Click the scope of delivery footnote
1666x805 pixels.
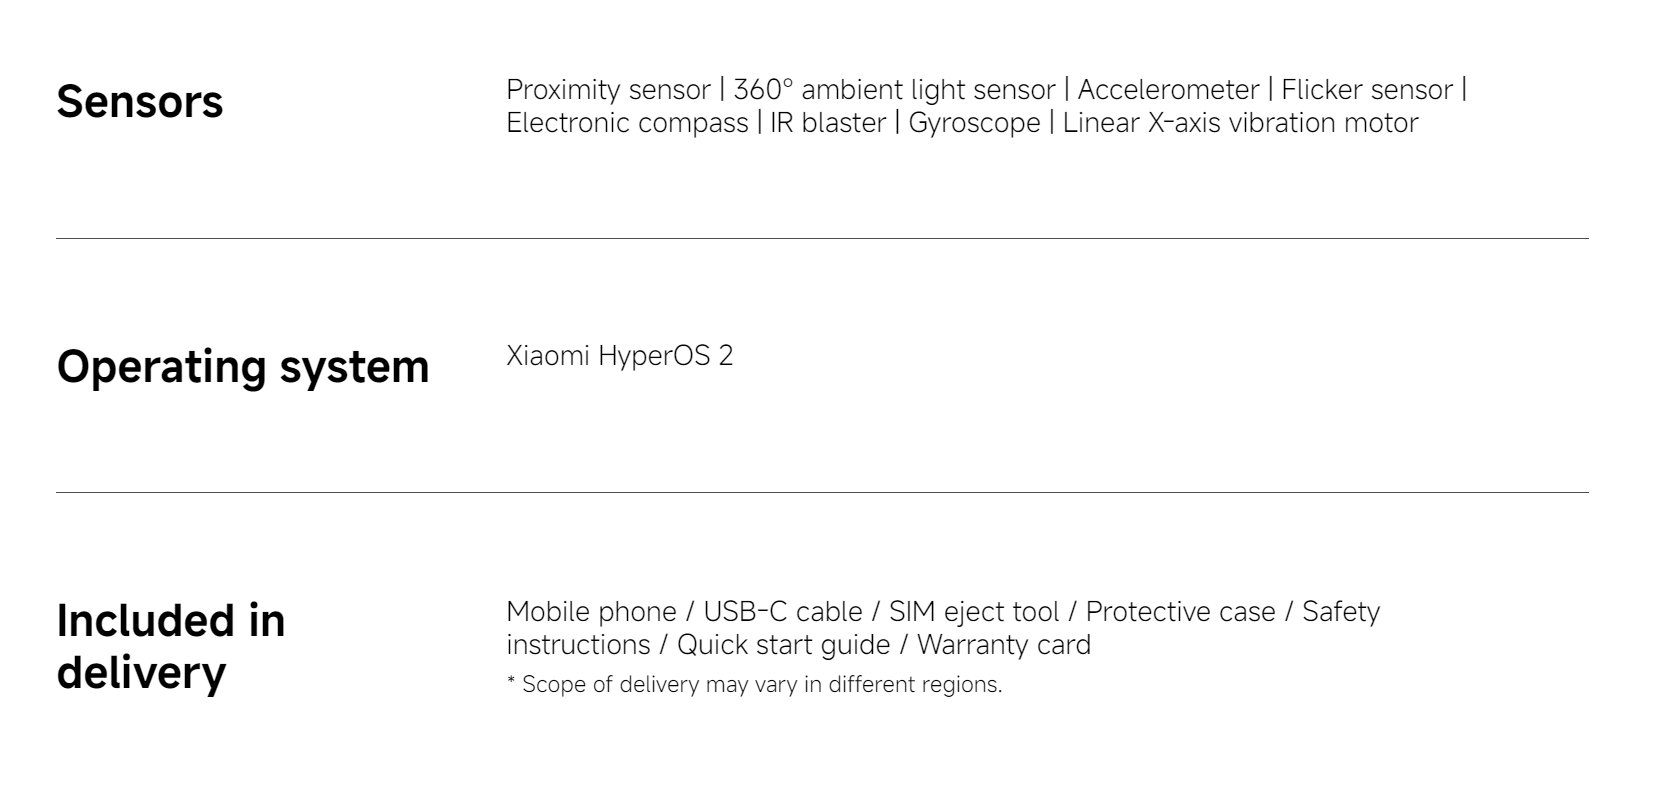pos(754,685)
